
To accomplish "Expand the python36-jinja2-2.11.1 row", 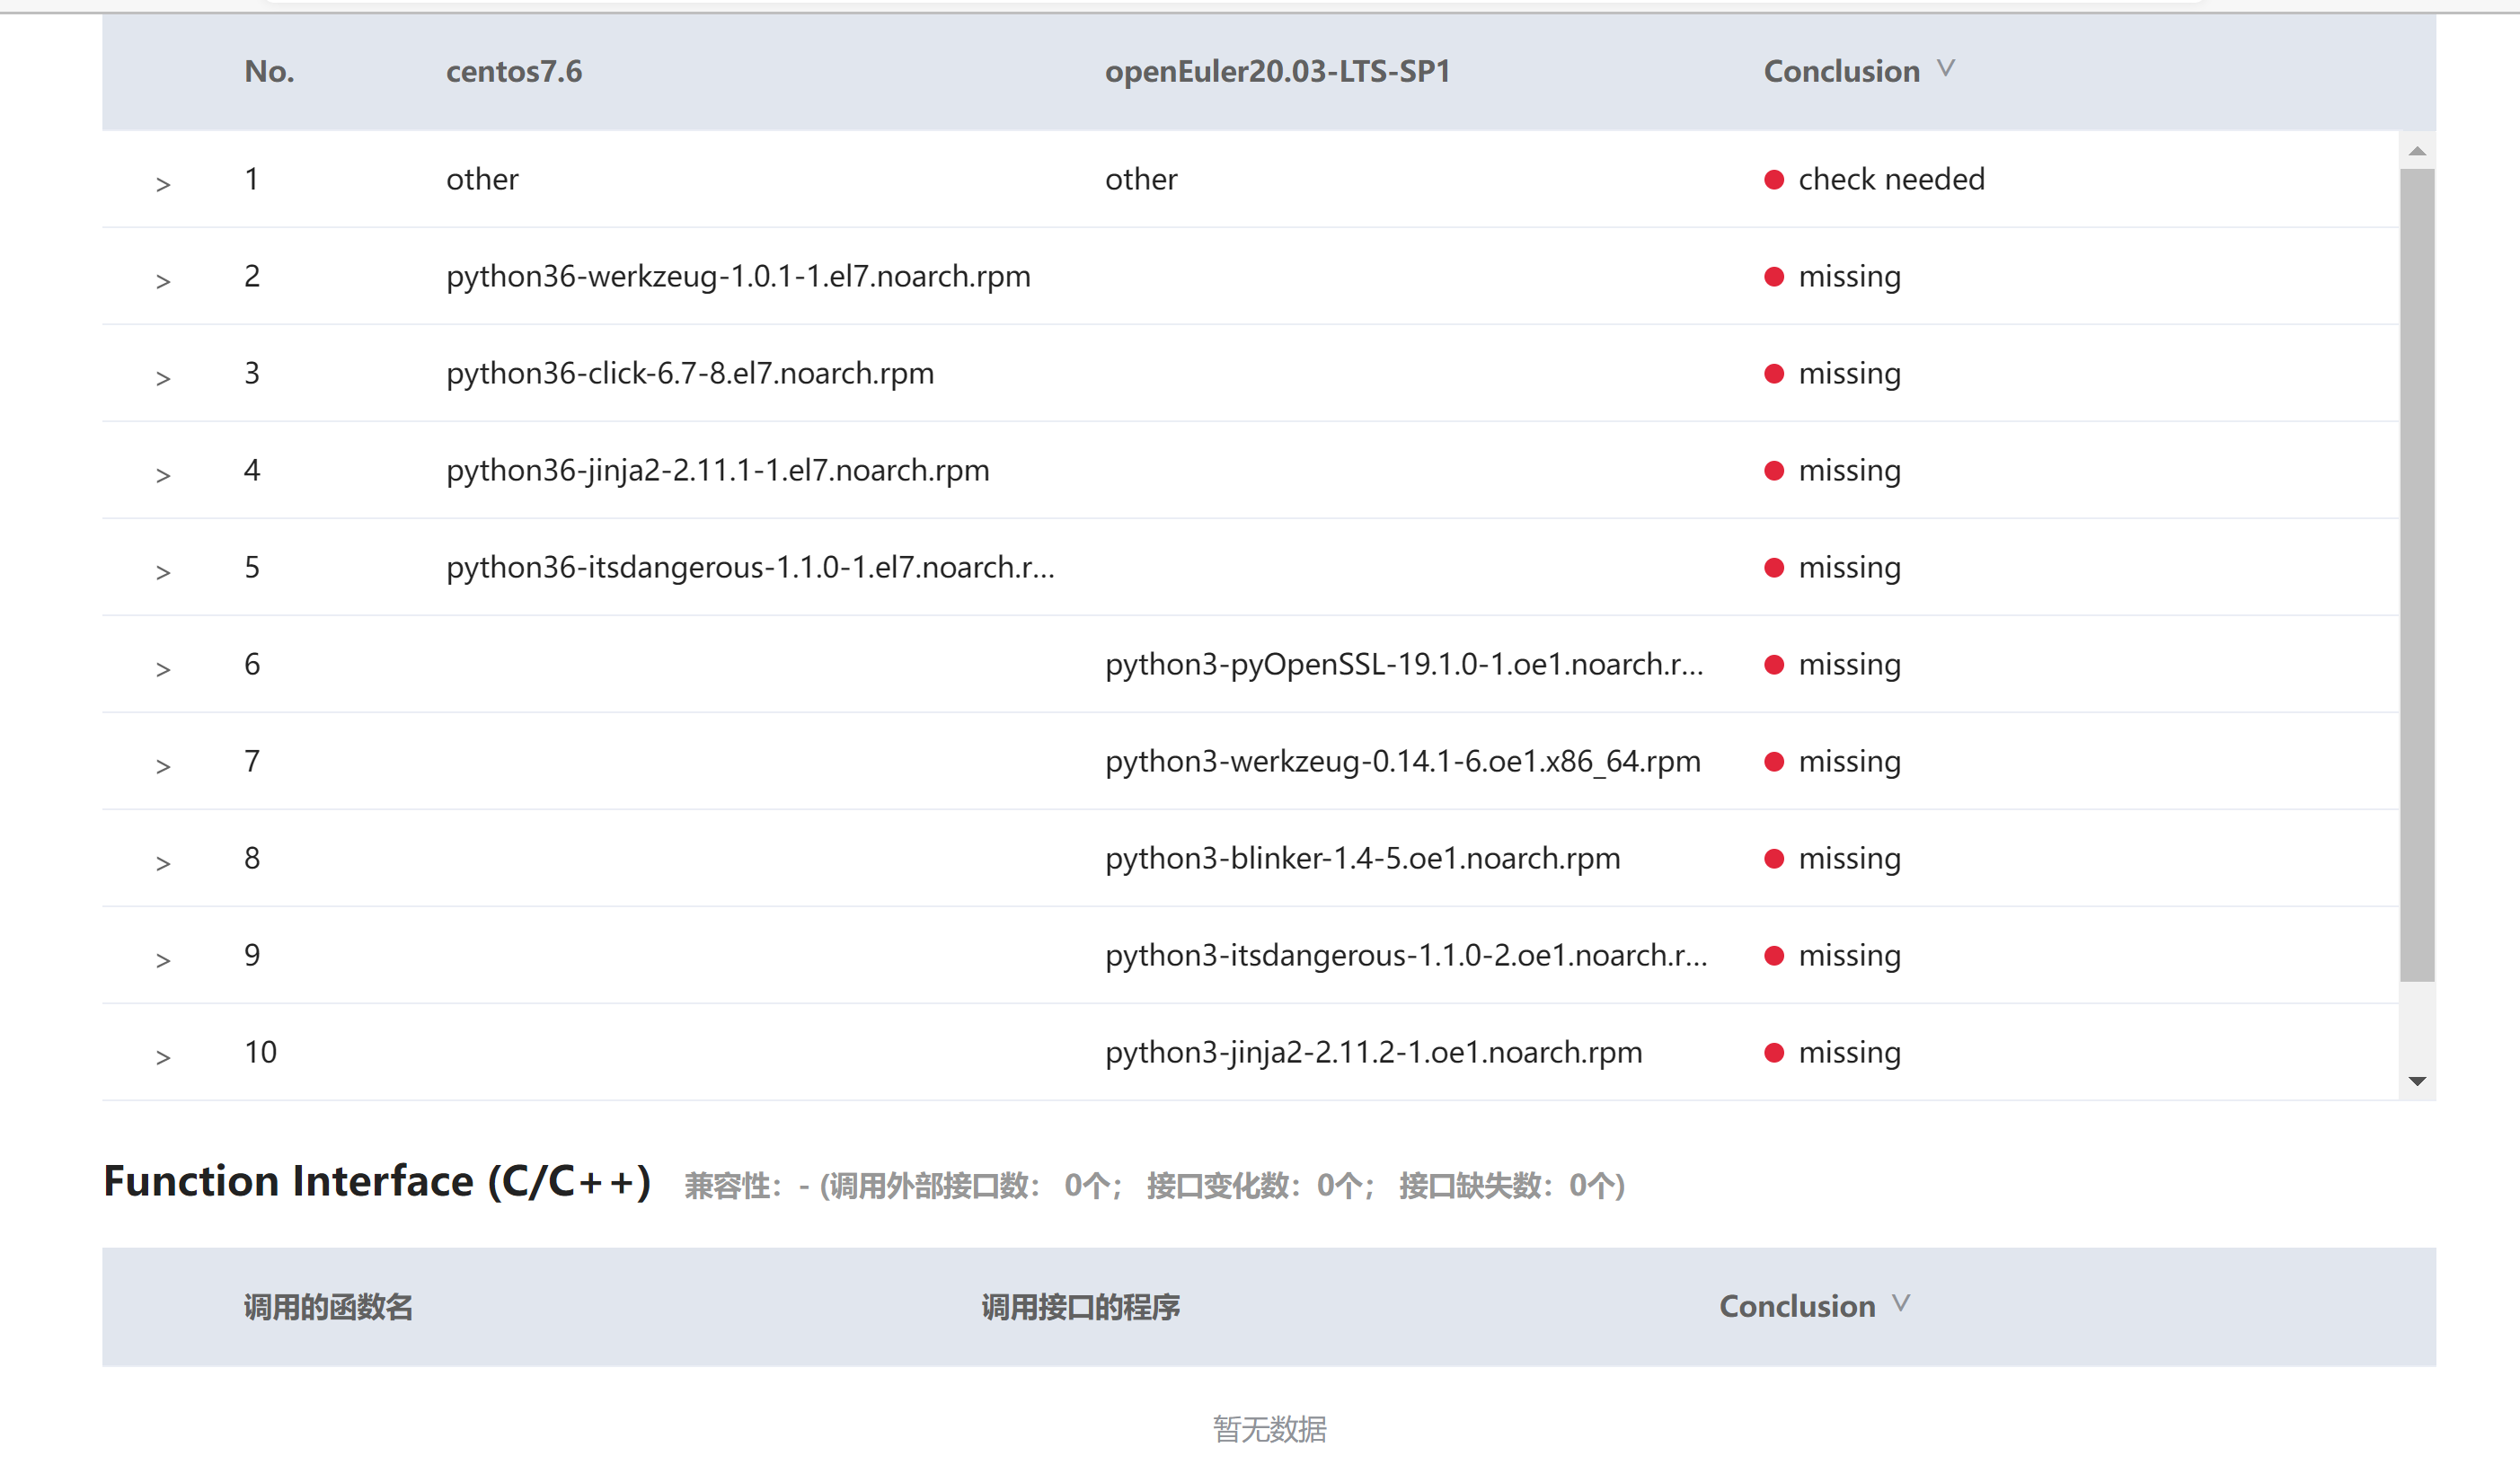I will point(163,475).
